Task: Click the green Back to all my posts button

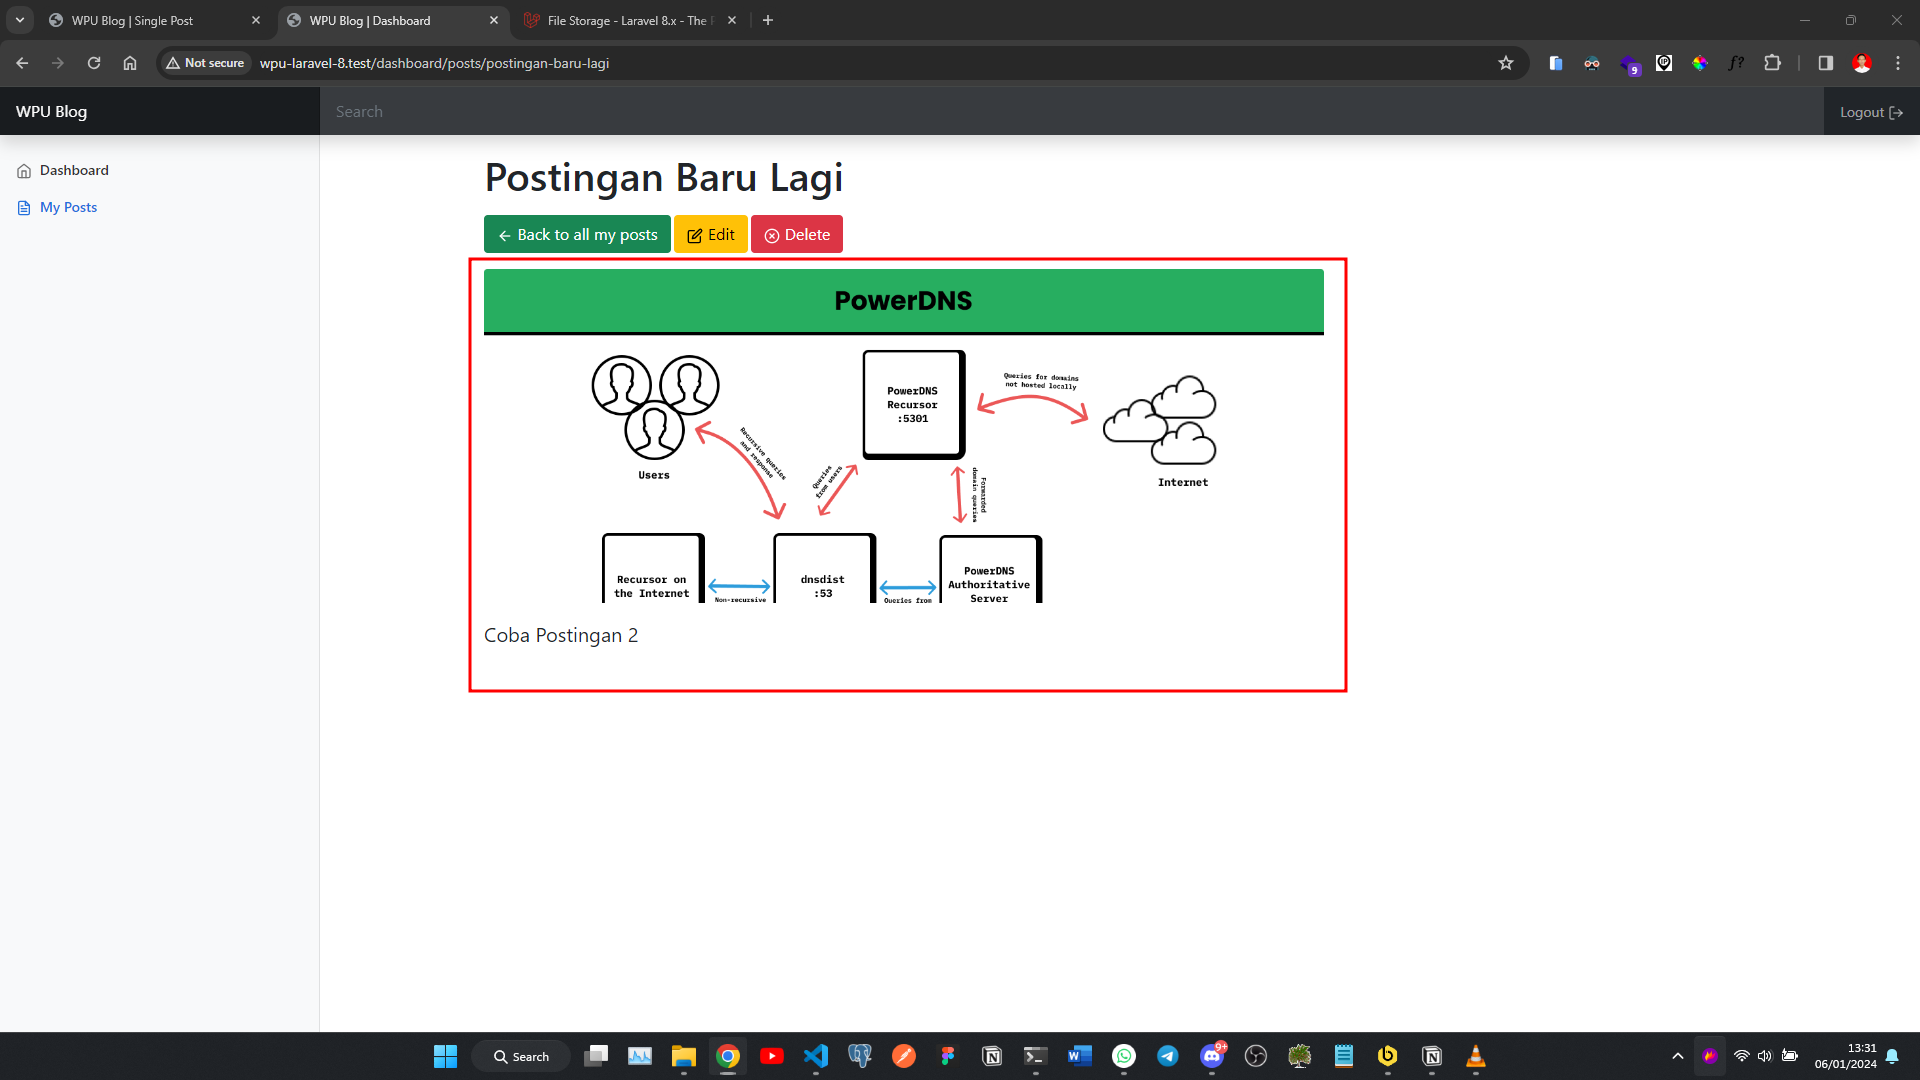Action: [577, 235]
